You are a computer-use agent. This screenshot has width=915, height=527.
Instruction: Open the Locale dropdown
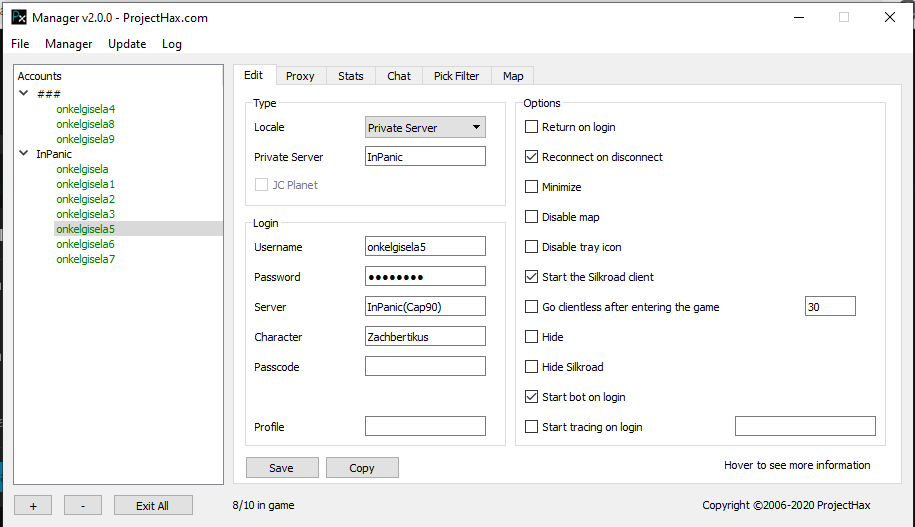425,127
